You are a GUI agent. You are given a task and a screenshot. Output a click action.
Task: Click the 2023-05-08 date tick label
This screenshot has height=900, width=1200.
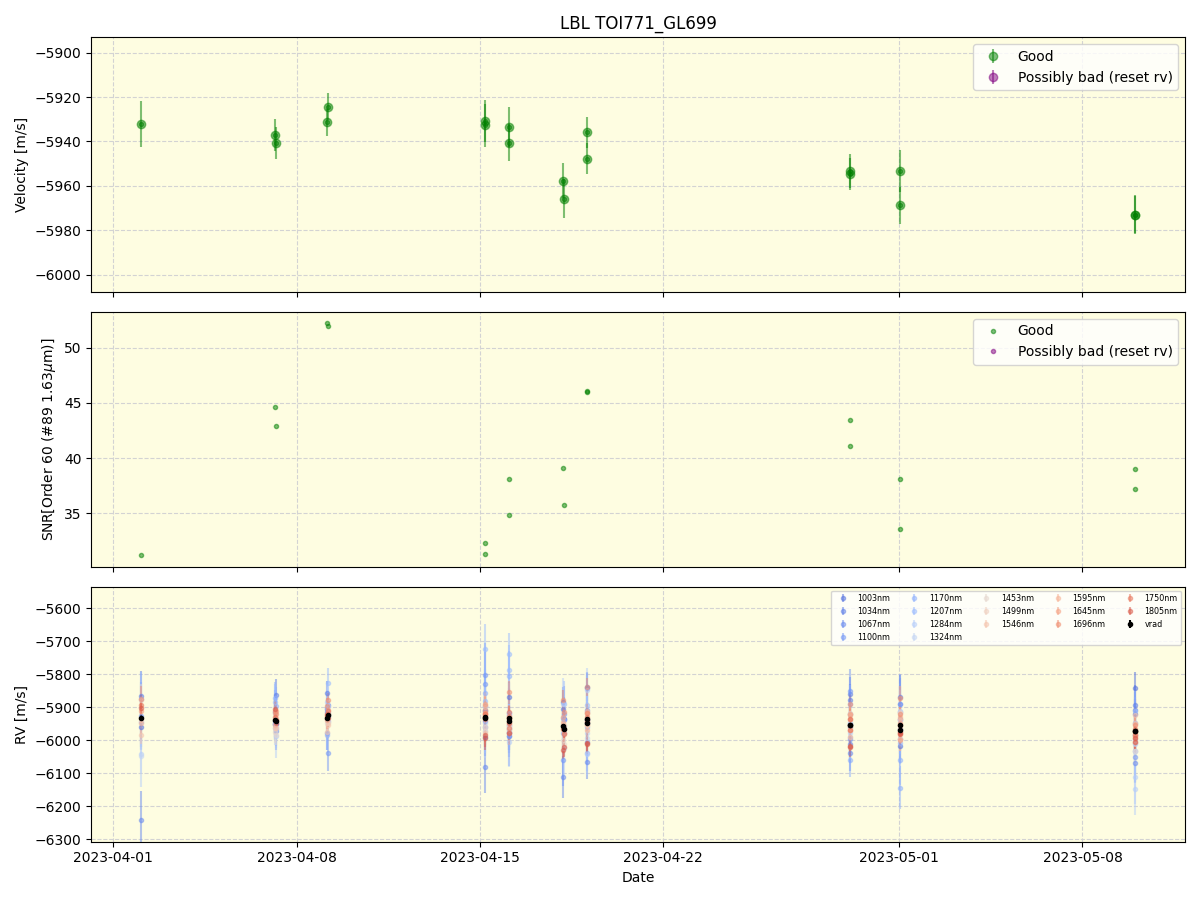coord(1082,857)
